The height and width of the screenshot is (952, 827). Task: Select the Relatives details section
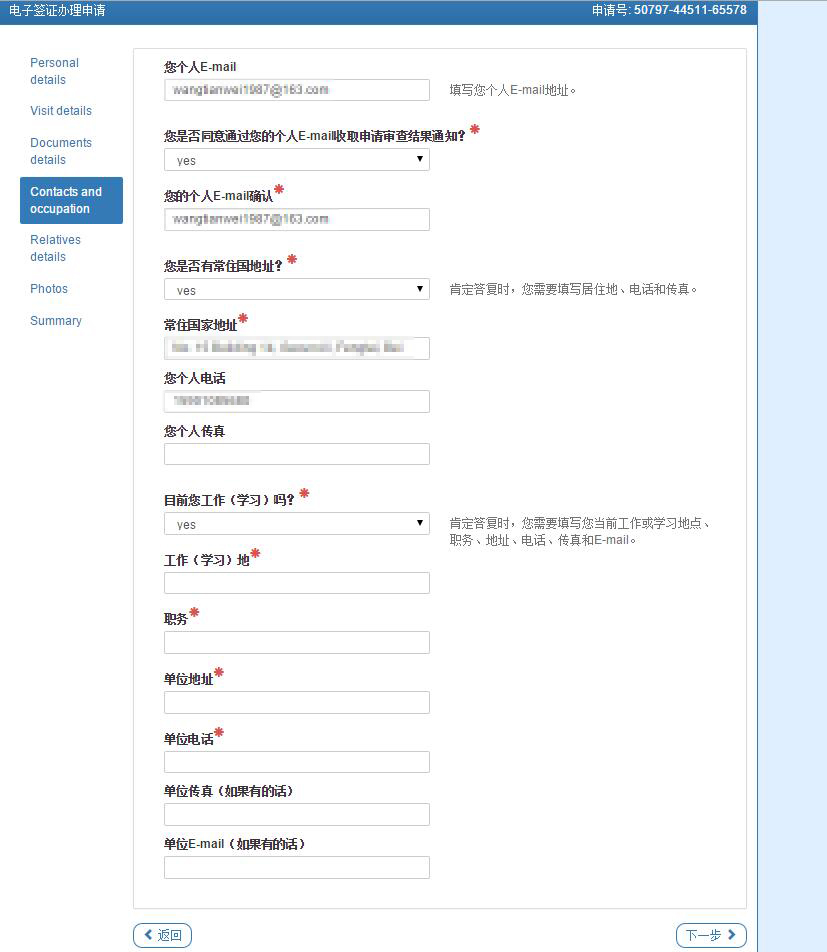click(55, 248)
